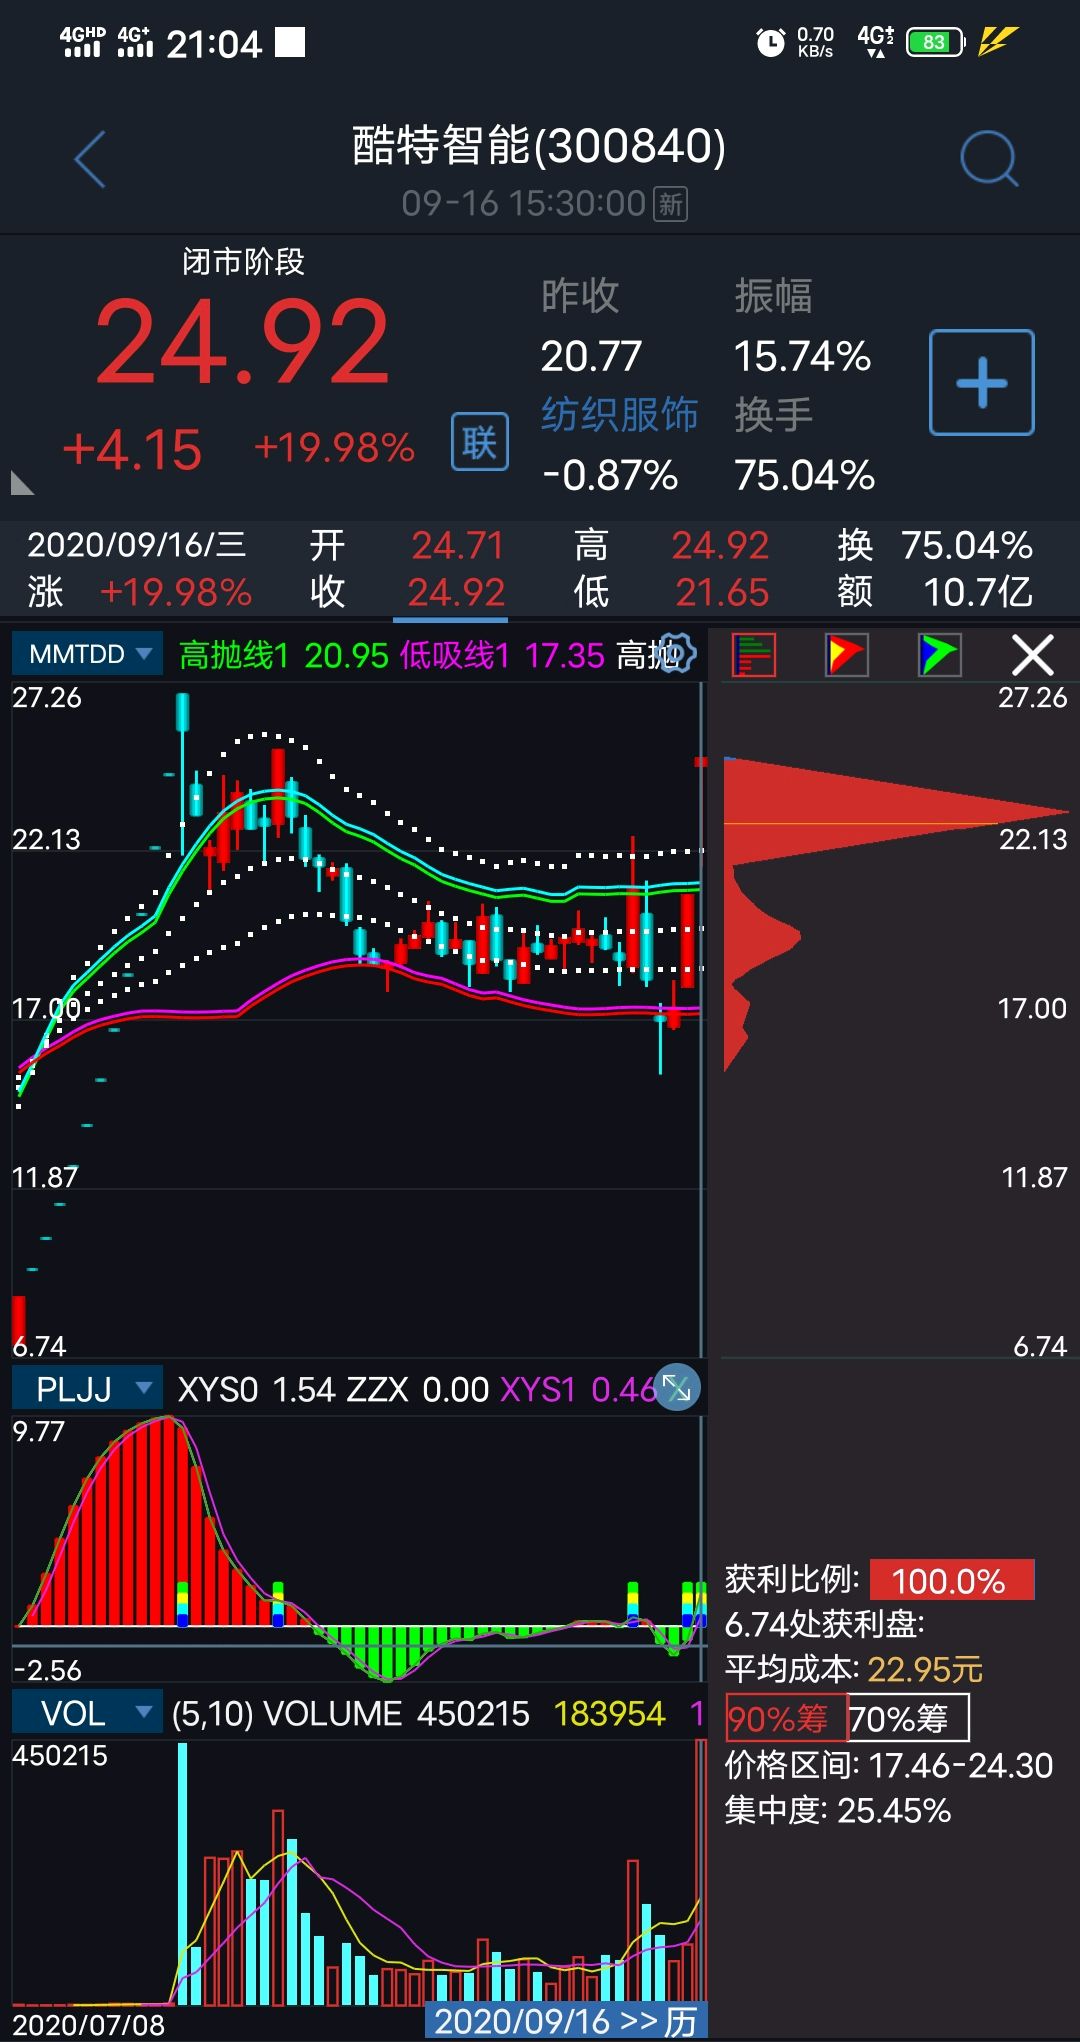Tap the date 2020/09/16/三

pyautogui.click(x=137, y=545)
